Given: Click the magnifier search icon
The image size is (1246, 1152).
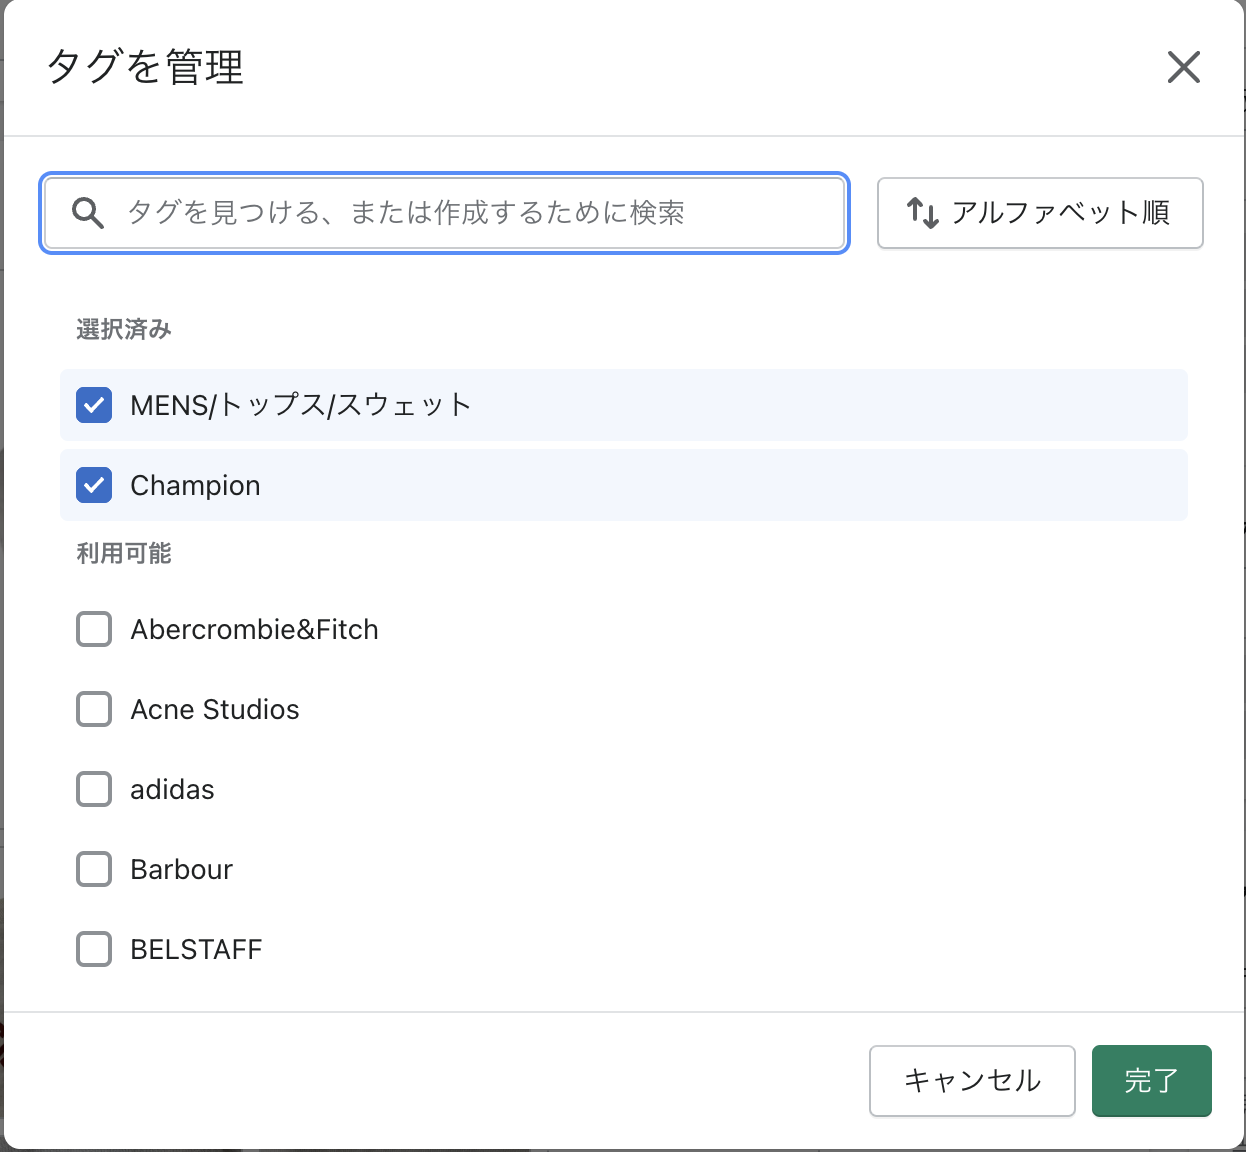Looking at the screenshot, I should click(88, 213).
